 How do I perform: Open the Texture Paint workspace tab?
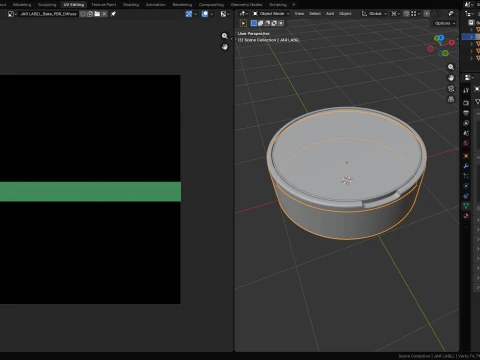103,5
